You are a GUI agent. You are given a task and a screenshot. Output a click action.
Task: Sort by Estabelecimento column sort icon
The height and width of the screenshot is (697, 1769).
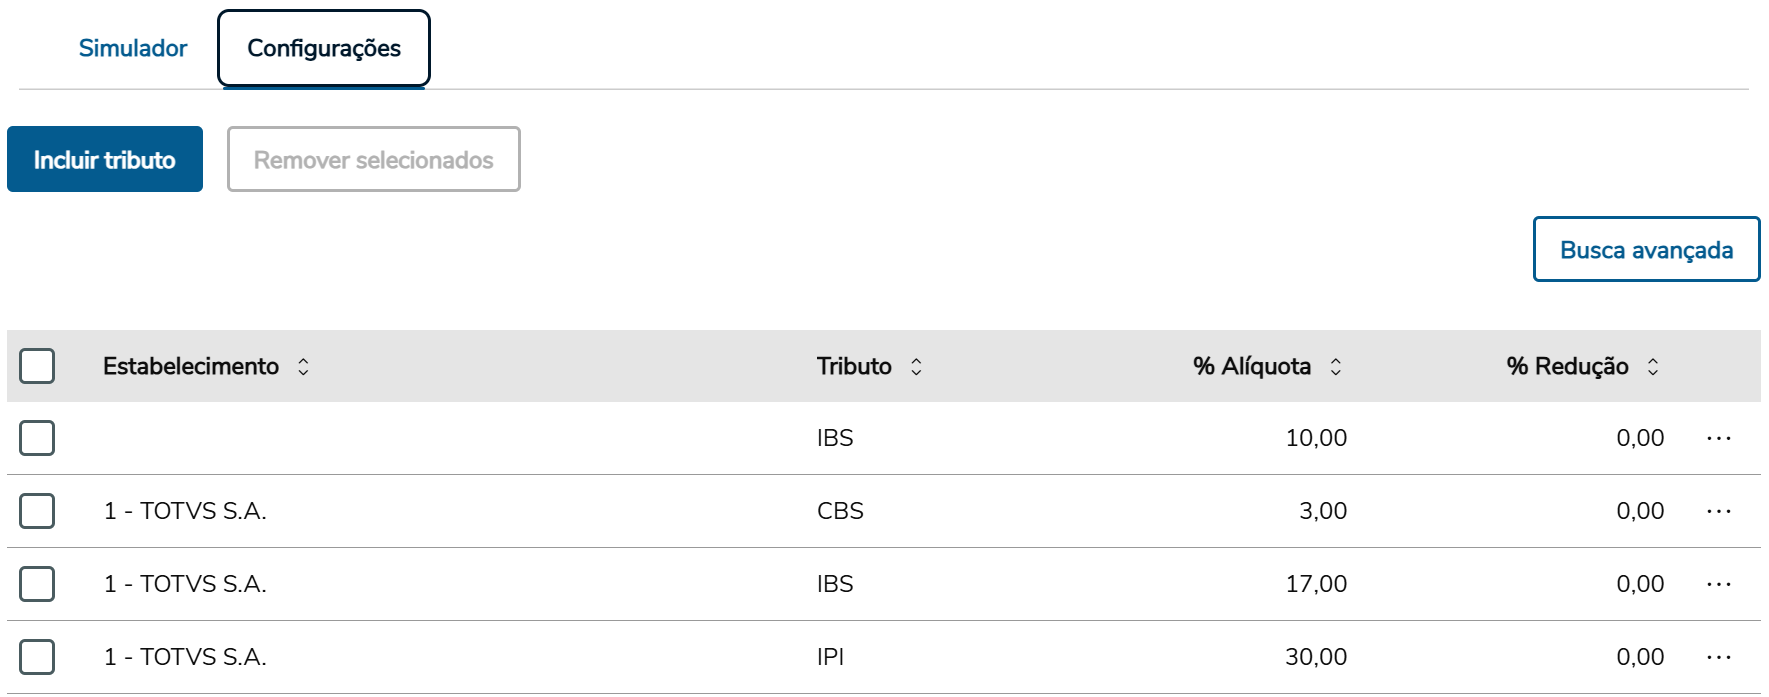(x=303, y=367)
